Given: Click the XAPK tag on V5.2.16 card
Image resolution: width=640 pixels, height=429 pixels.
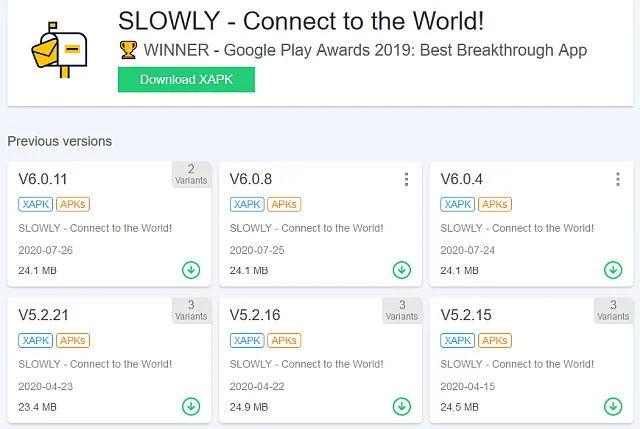Looking at the screenshot, I should point(247,340).
